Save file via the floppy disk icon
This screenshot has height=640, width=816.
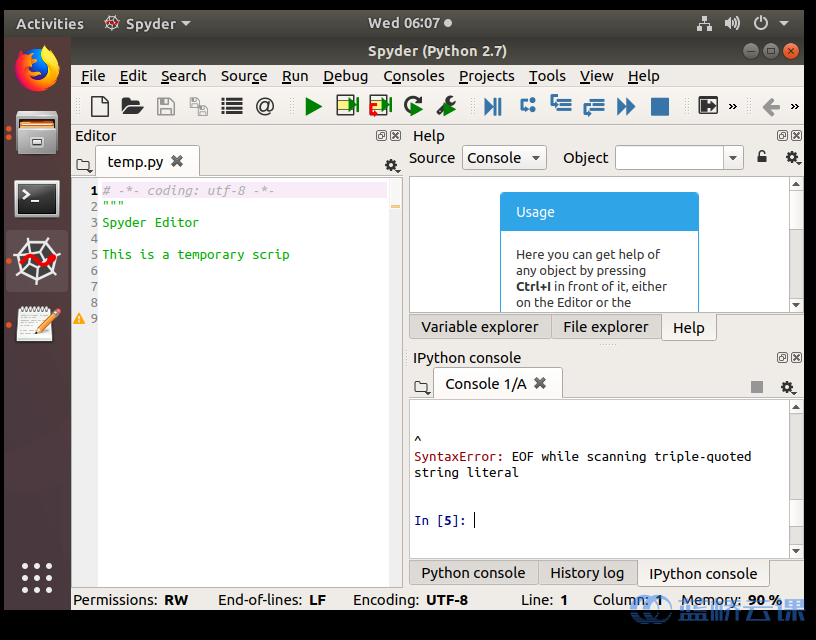tap(165, 107)
